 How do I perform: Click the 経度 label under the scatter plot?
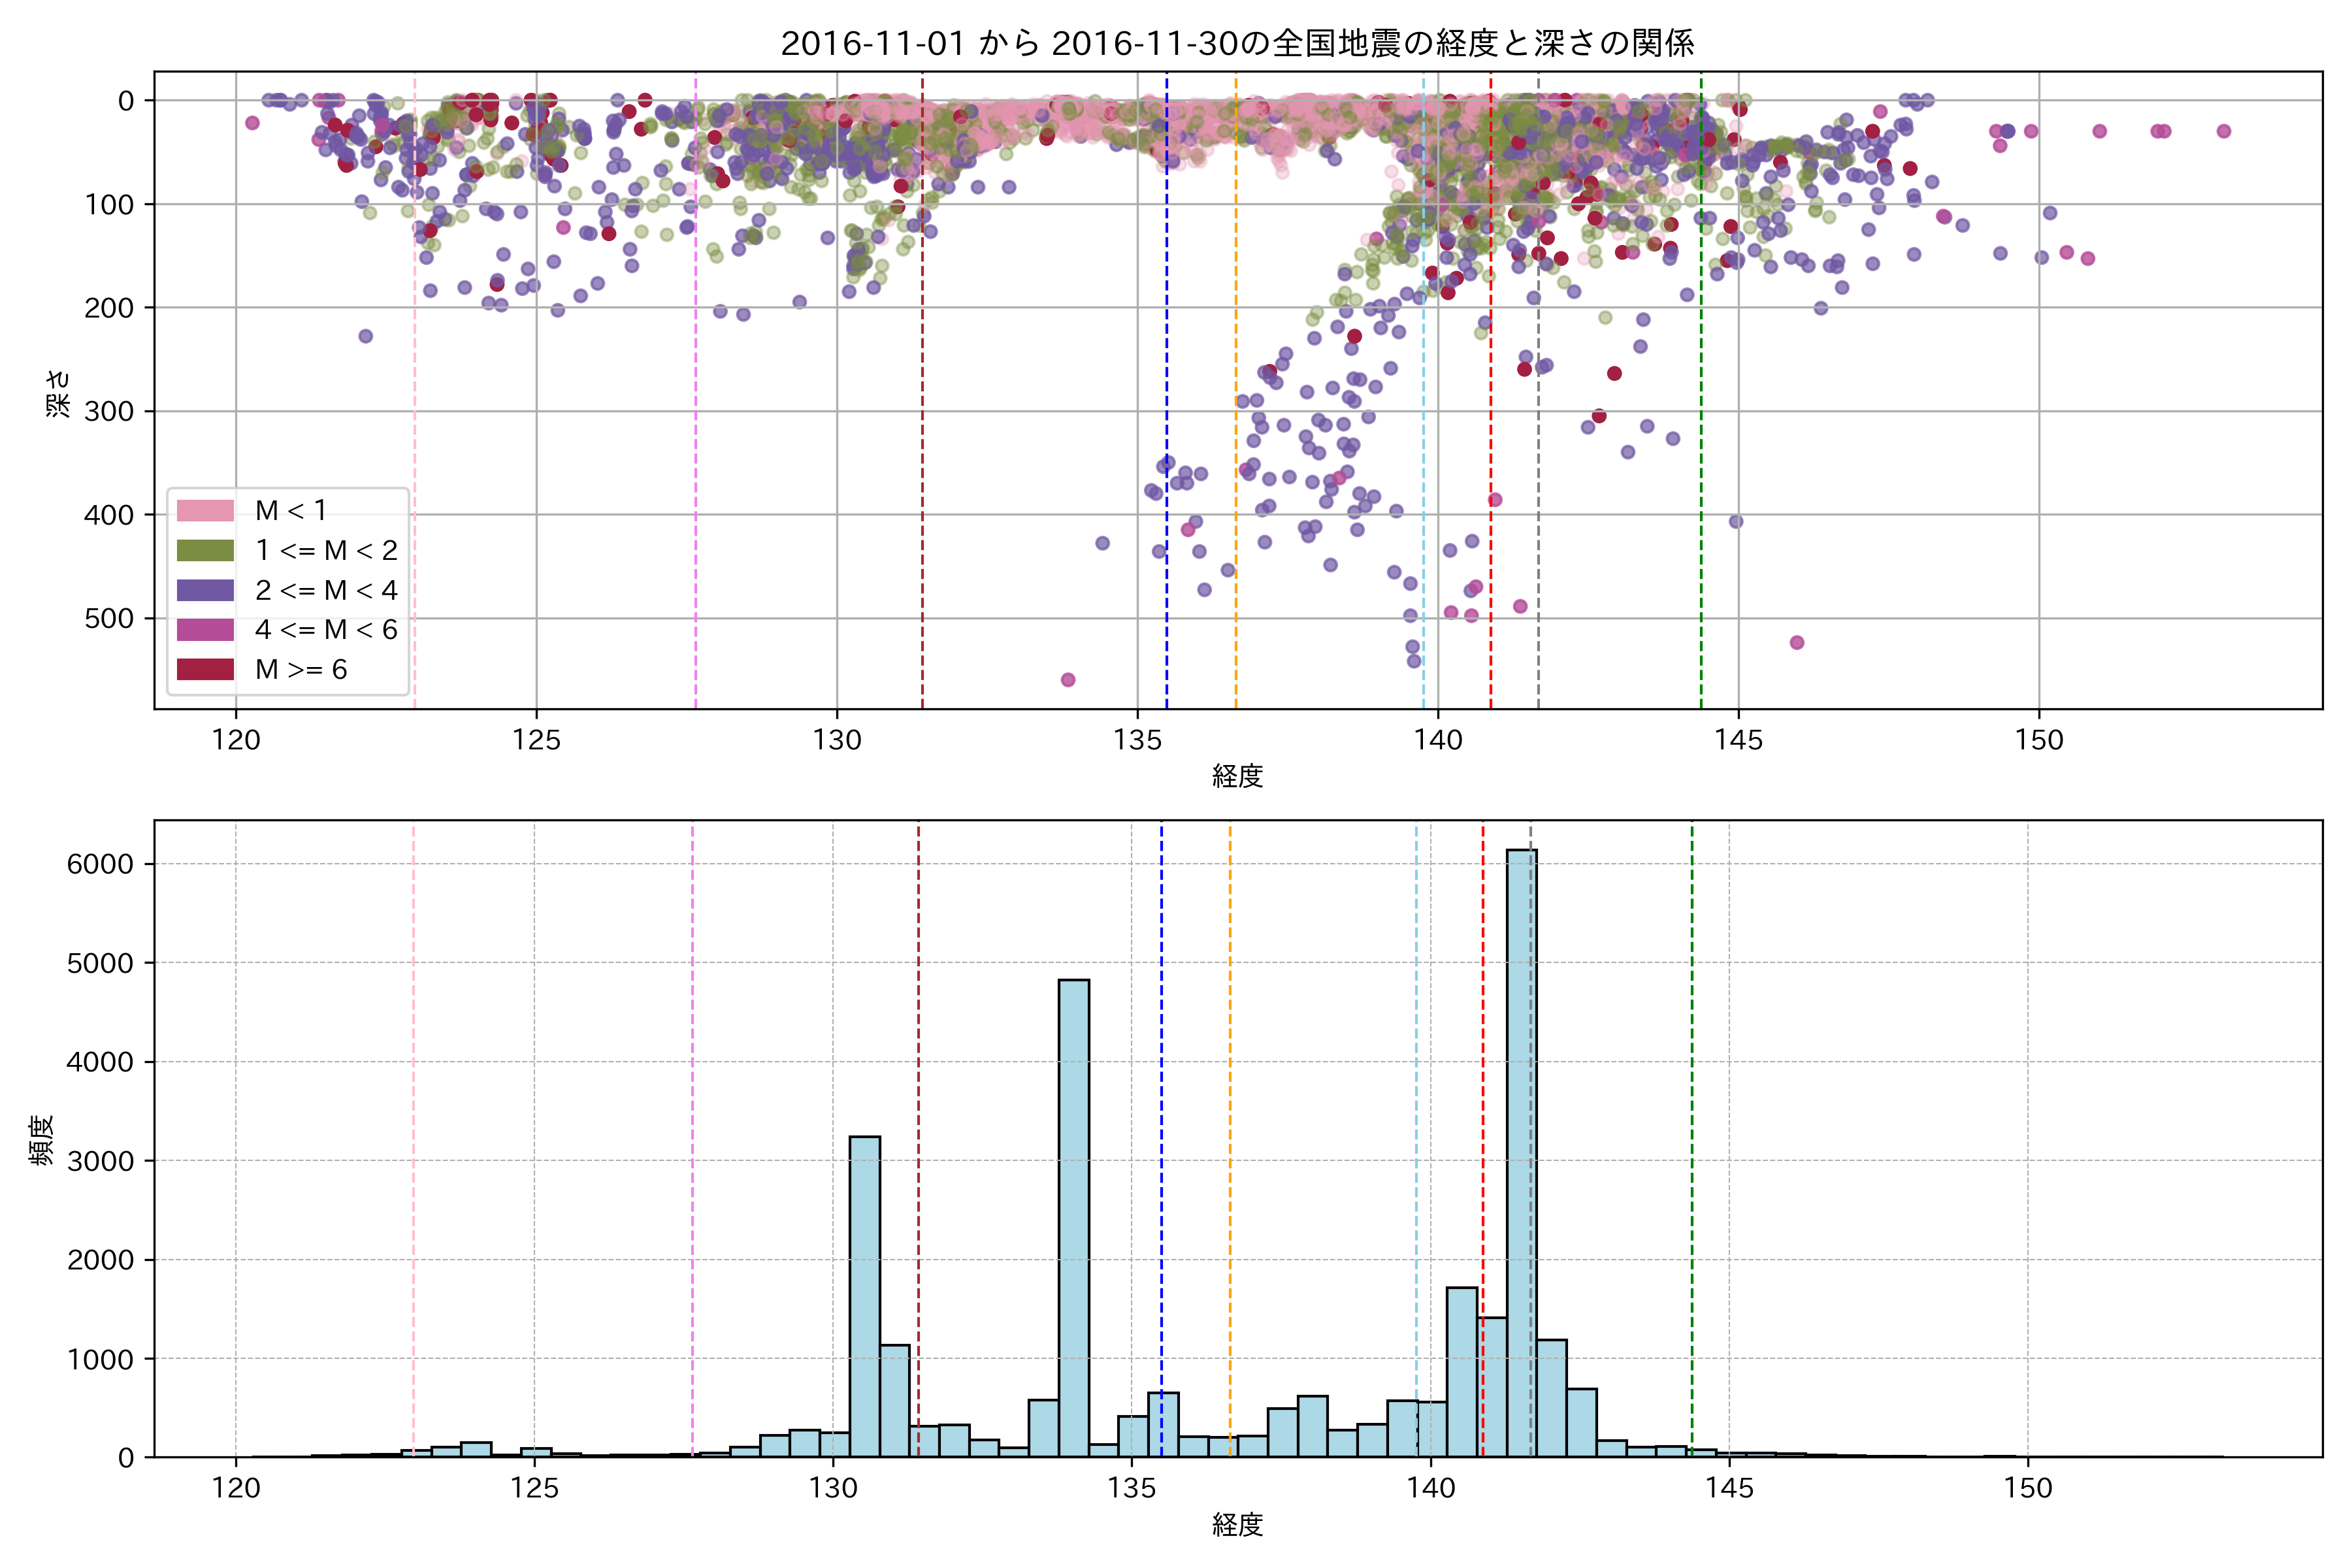click(1238, 776)
